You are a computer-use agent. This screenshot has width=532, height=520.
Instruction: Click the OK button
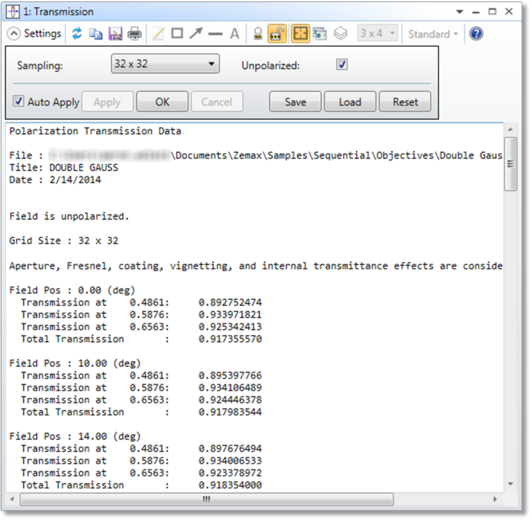pos(162,102)
